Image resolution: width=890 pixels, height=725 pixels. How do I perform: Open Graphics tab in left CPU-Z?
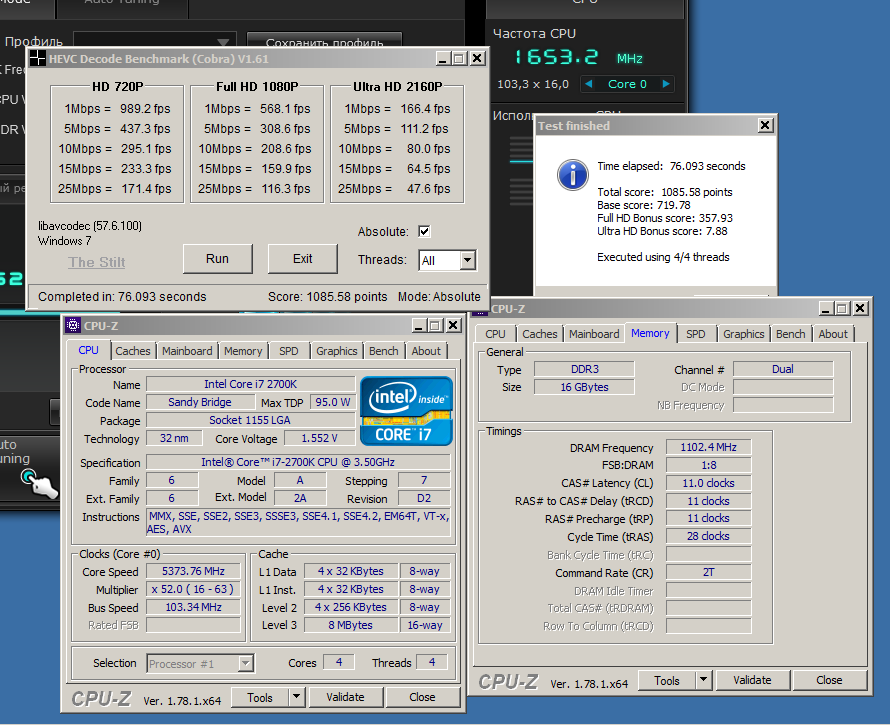337,351
